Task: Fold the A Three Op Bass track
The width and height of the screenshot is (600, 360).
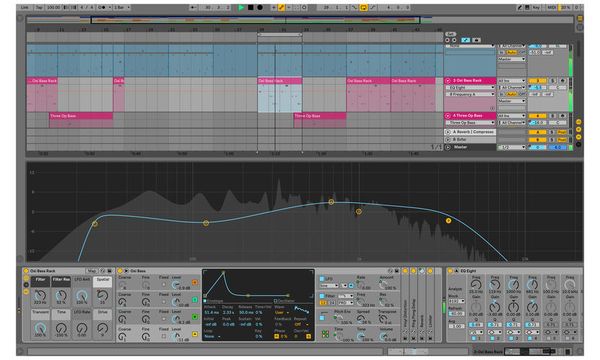Action: point(448,116)
